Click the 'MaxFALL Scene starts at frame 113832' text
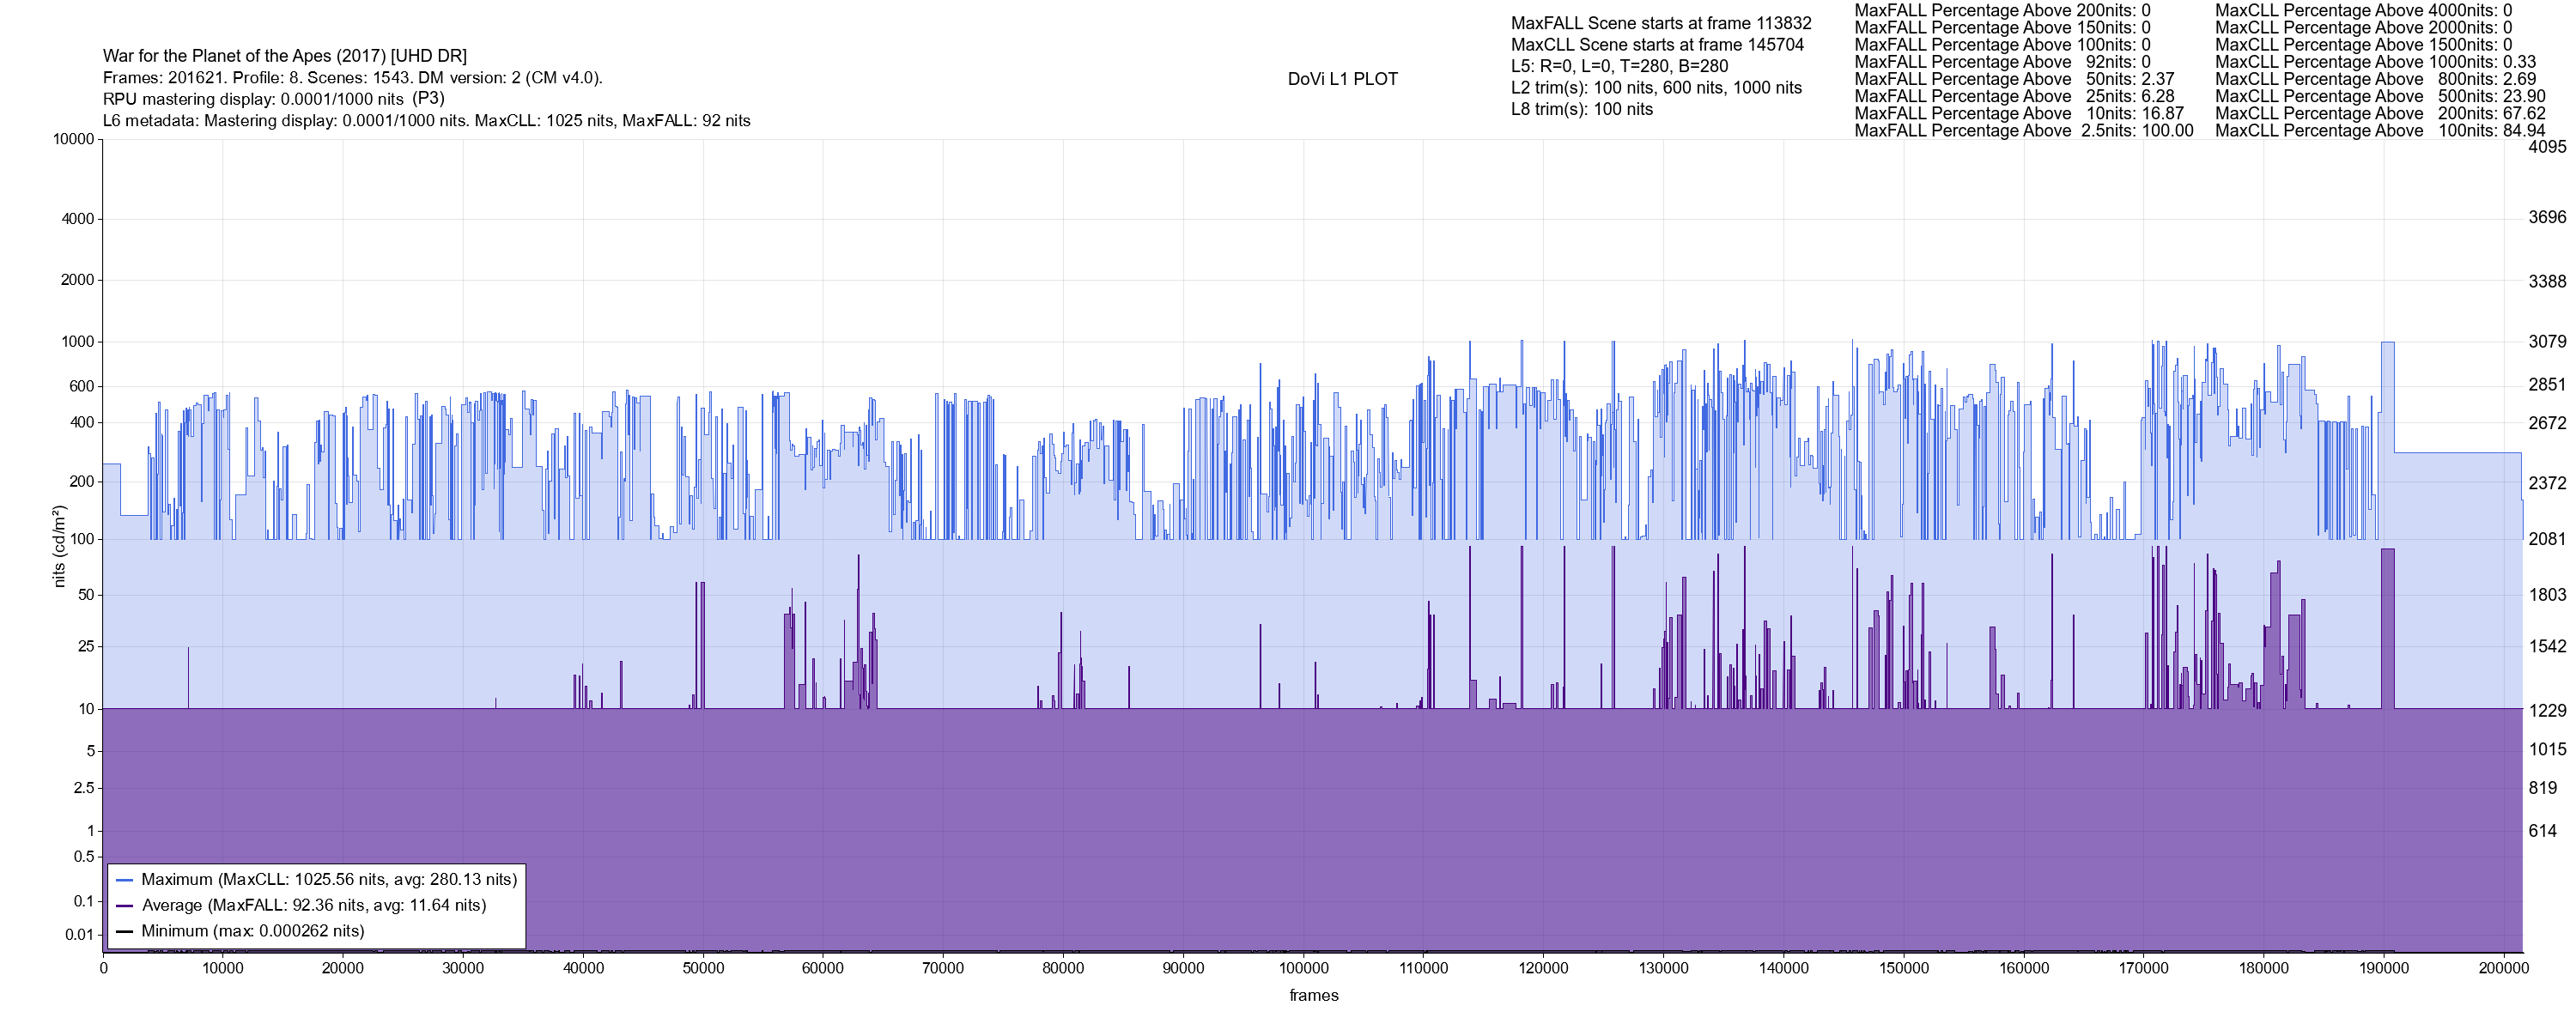This screenshot has height=1030, width=2576. (1661, 23)
